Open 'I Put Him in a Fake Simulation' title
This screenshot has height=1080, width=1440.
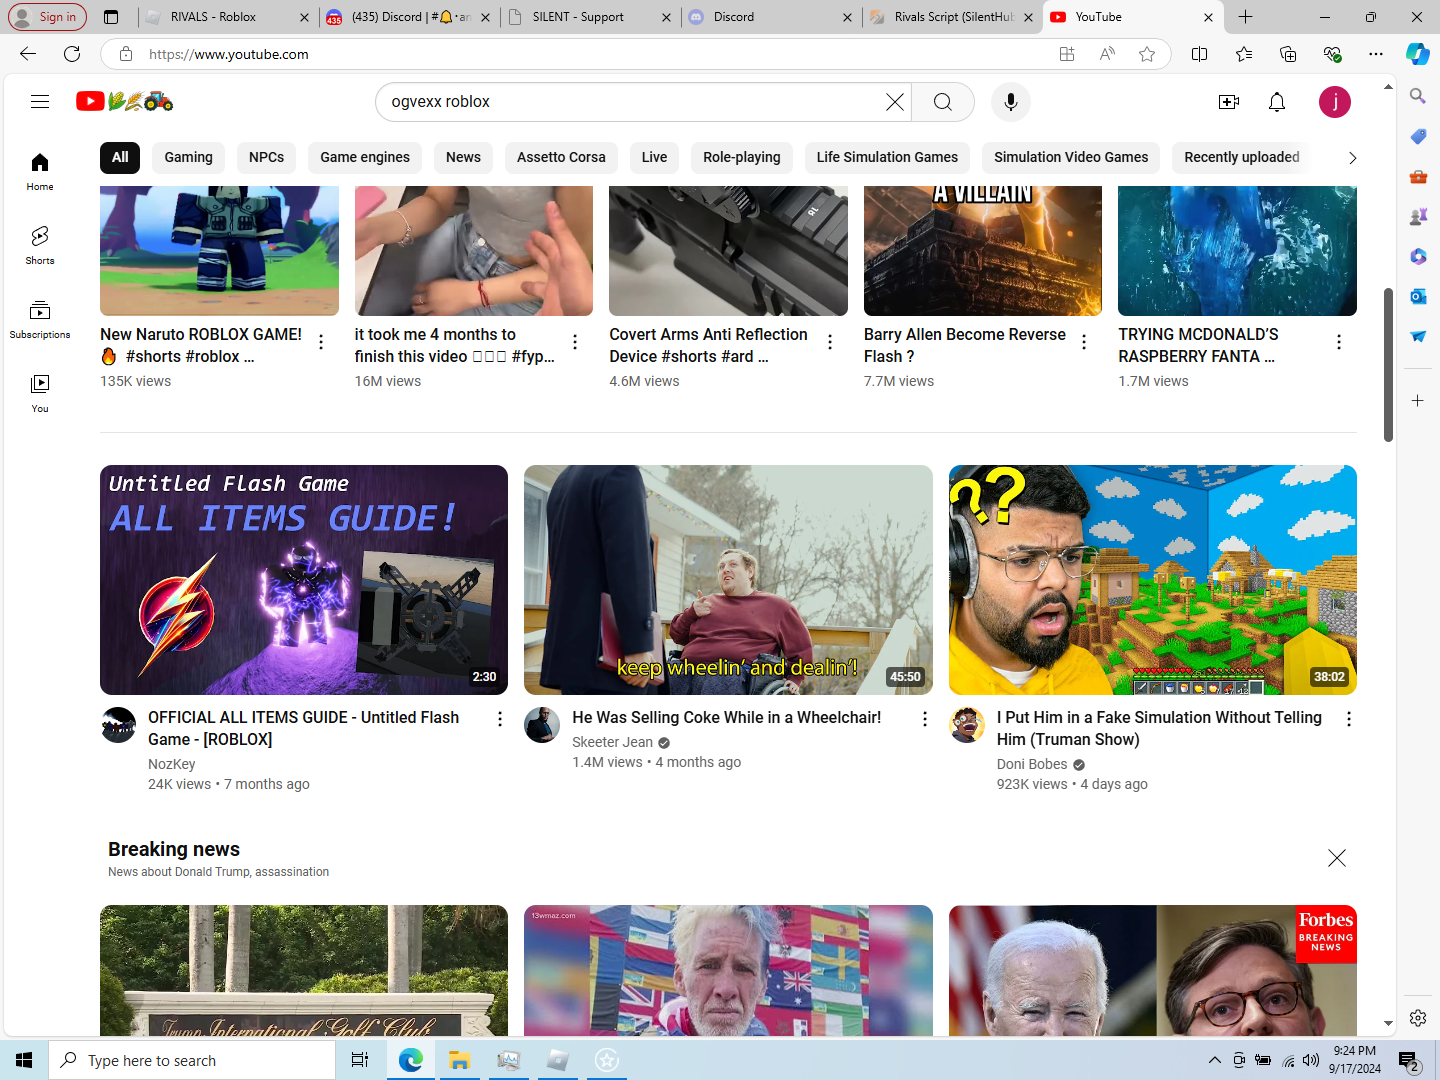coord(1159,728)
